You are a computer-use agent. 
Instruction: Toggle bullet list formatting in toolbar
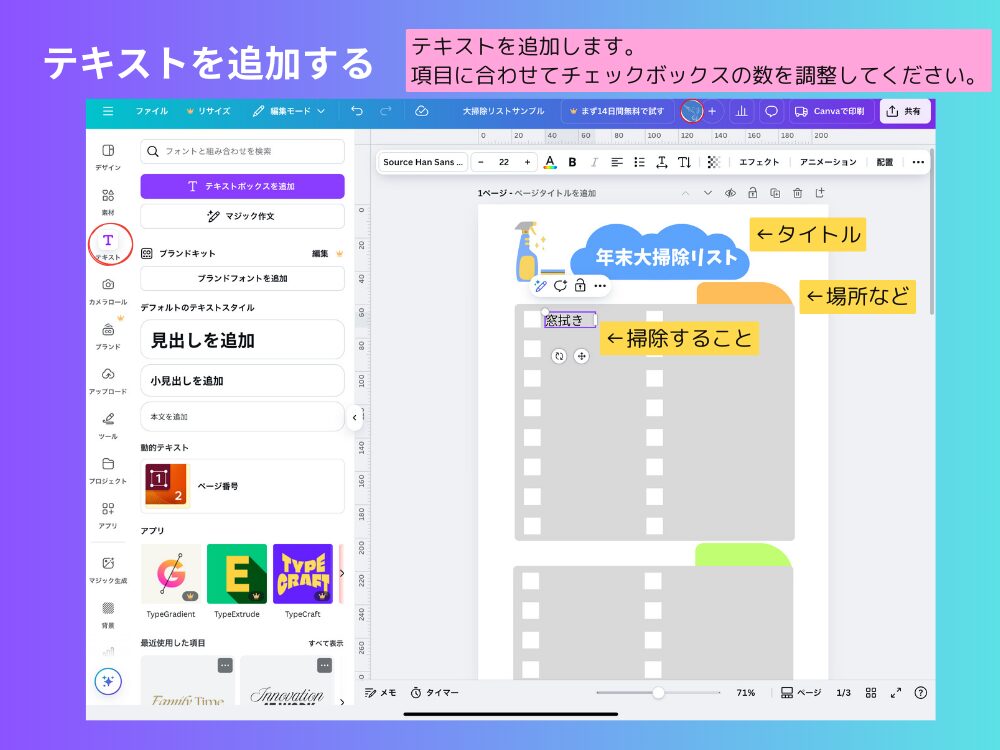tap(638, 162)
